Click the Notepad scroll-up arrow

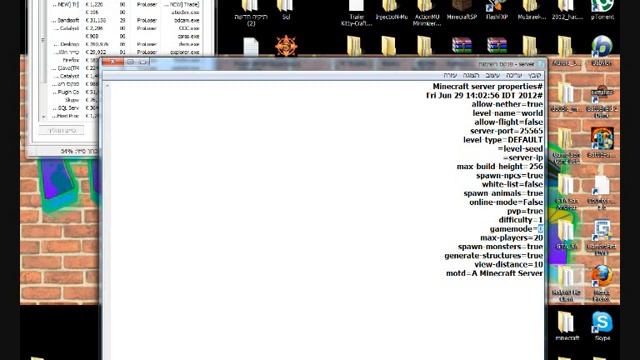click(107, 86)
